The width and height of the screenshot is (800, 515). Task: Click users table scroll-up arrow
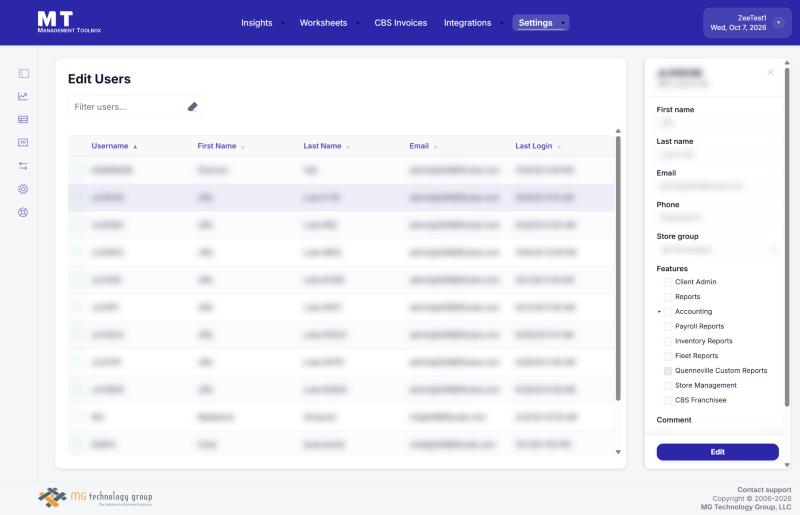(618, 131)
